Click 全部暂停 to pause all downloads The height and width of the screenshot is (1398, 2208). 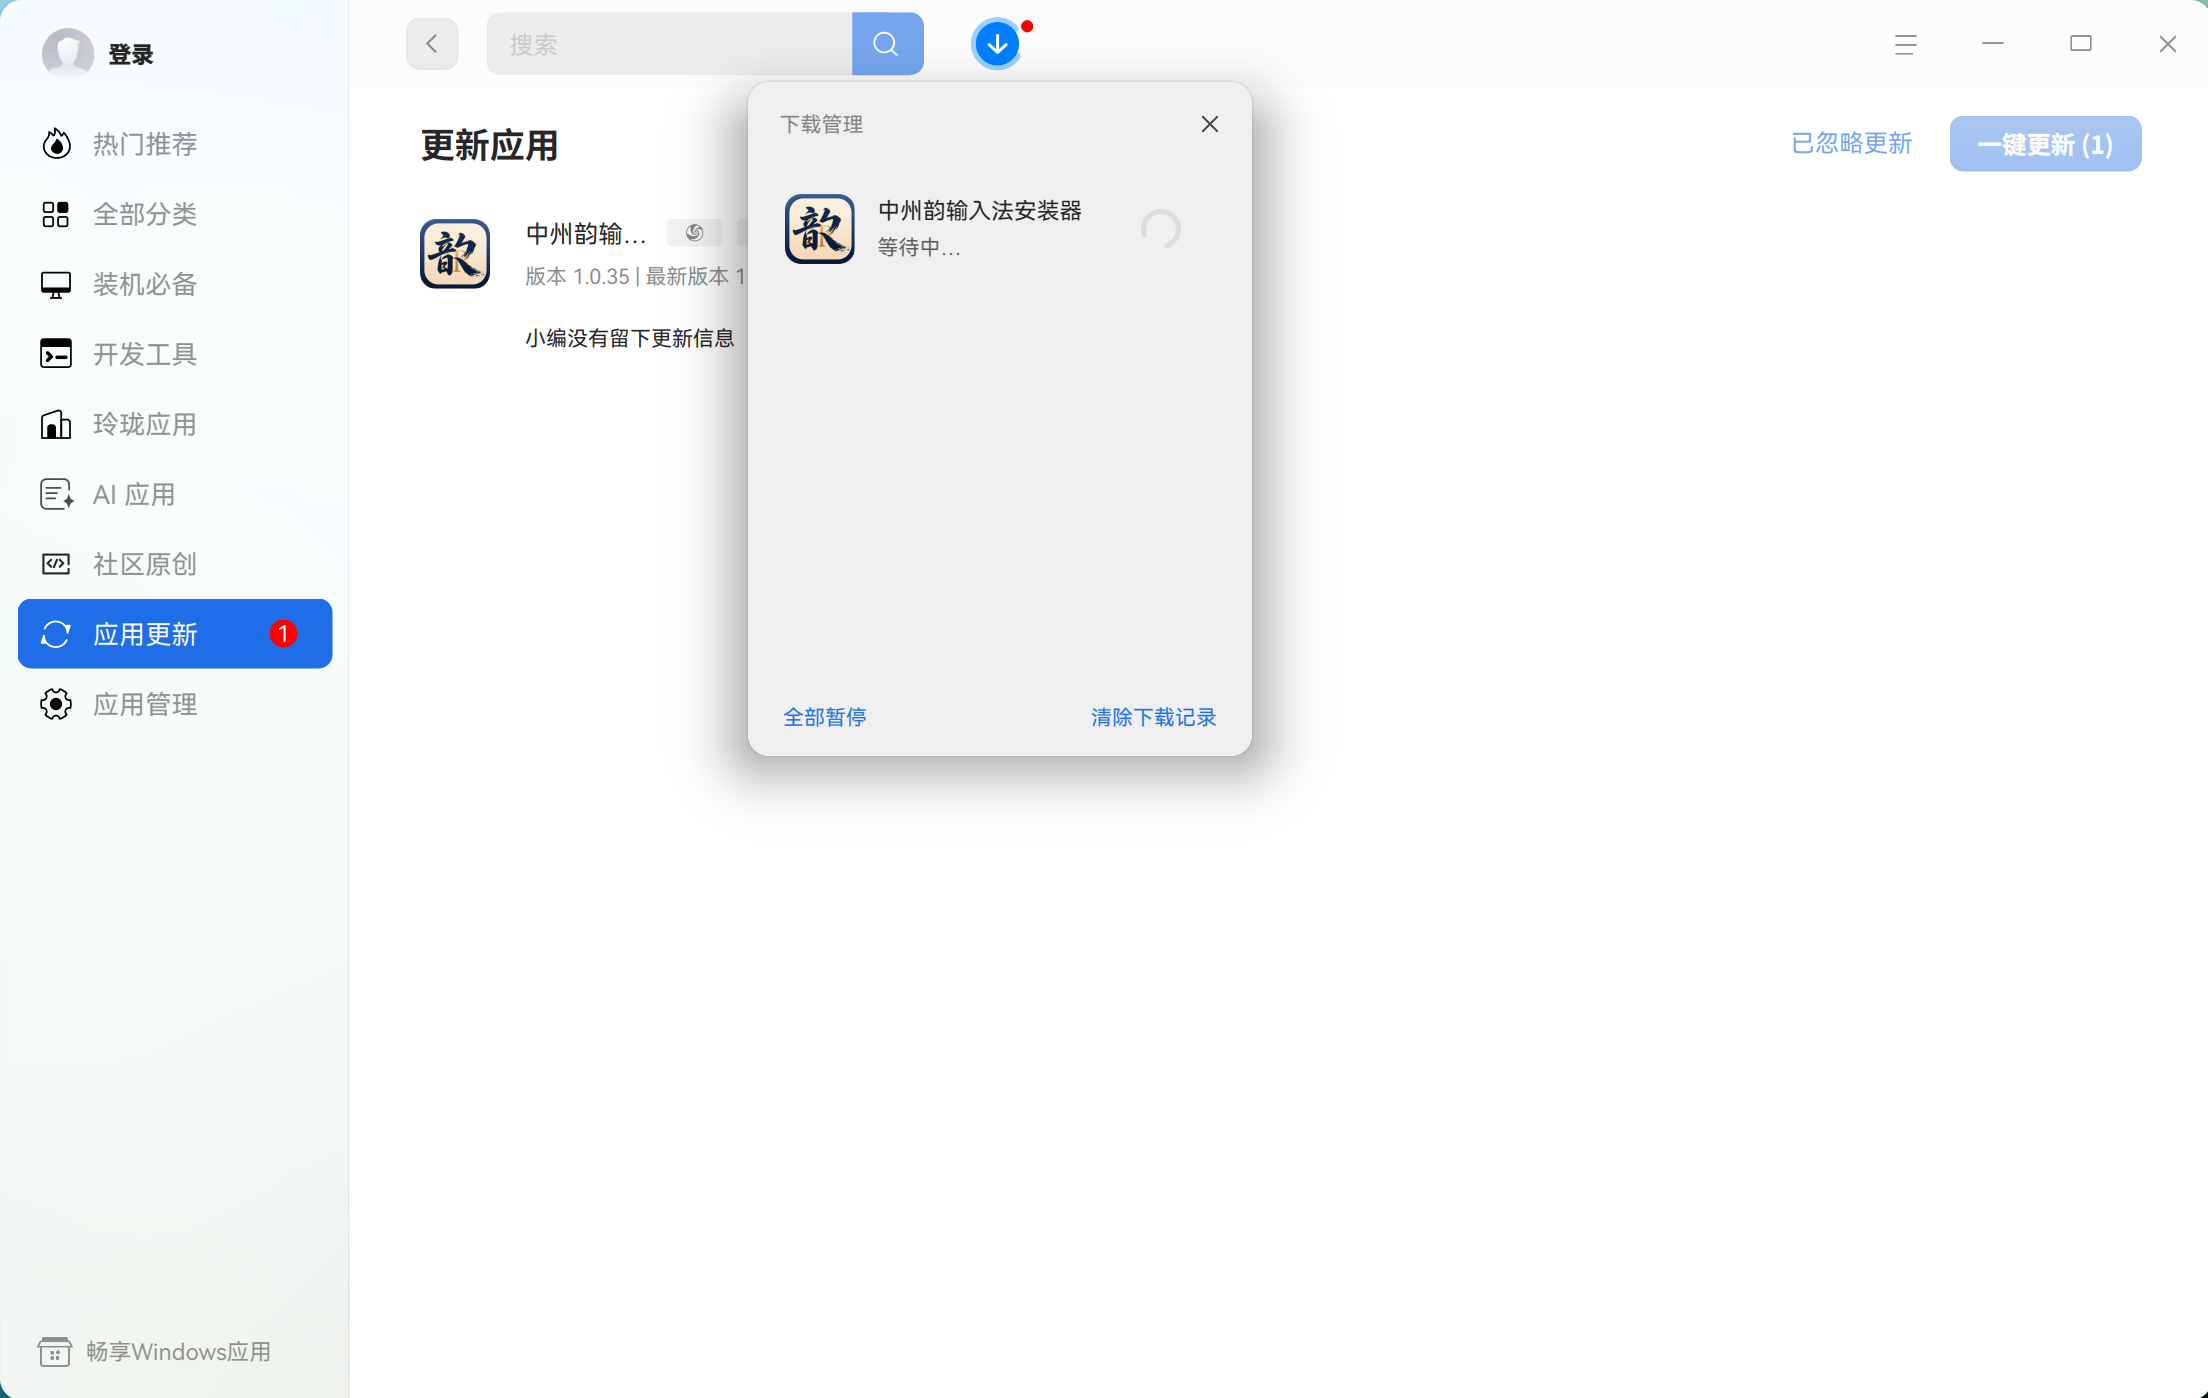coord(824,717)
